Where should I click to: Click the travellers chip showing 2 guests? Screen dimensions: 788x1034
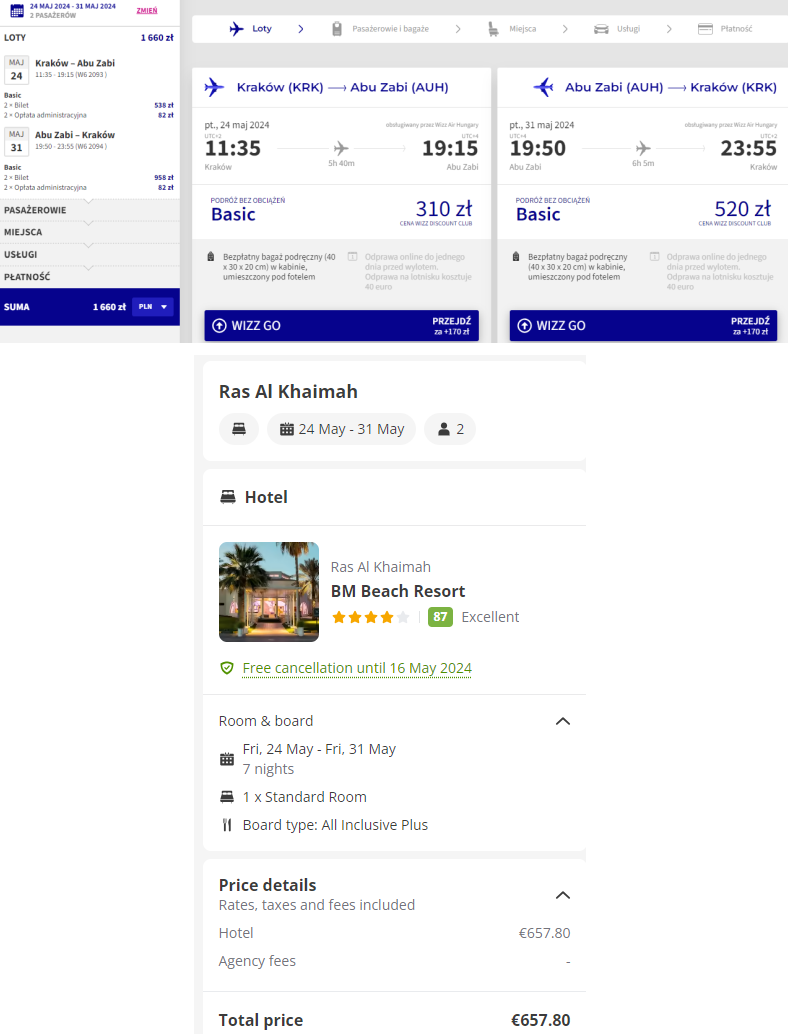[450, 429]
